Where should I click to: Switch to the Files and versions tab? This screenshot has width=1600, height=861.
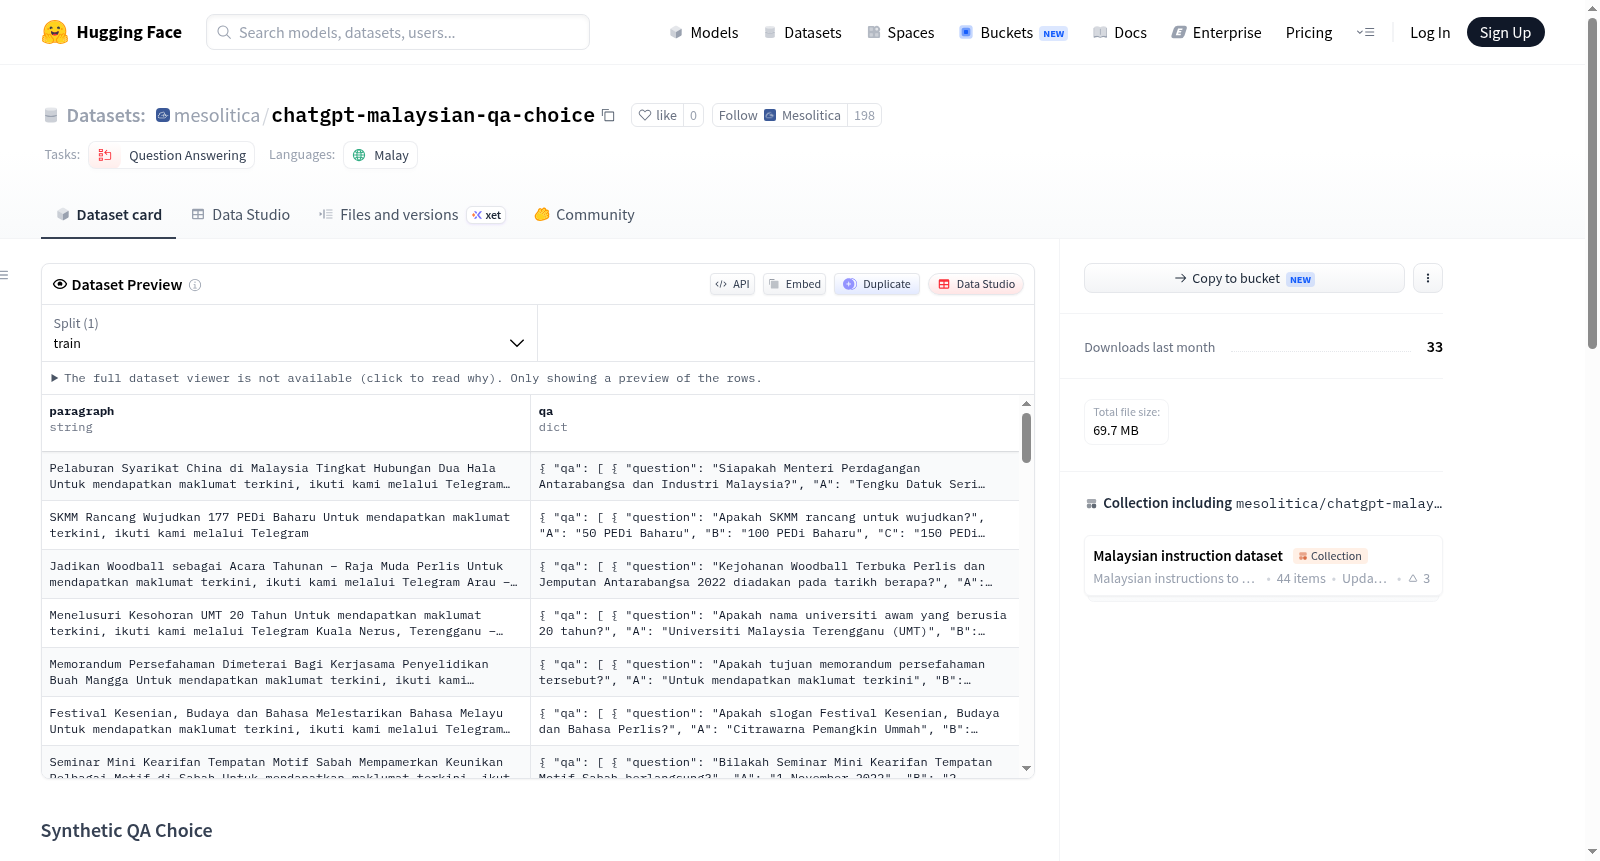click(412, 214)
